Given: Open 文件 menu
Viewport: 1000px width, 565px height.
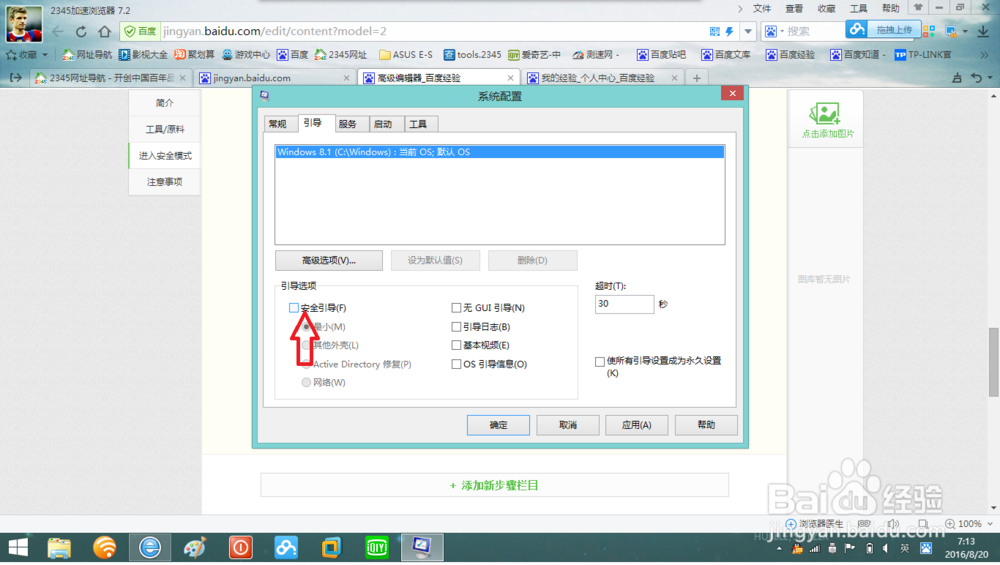Looking at the screenshot, I should tap(762, 9).
